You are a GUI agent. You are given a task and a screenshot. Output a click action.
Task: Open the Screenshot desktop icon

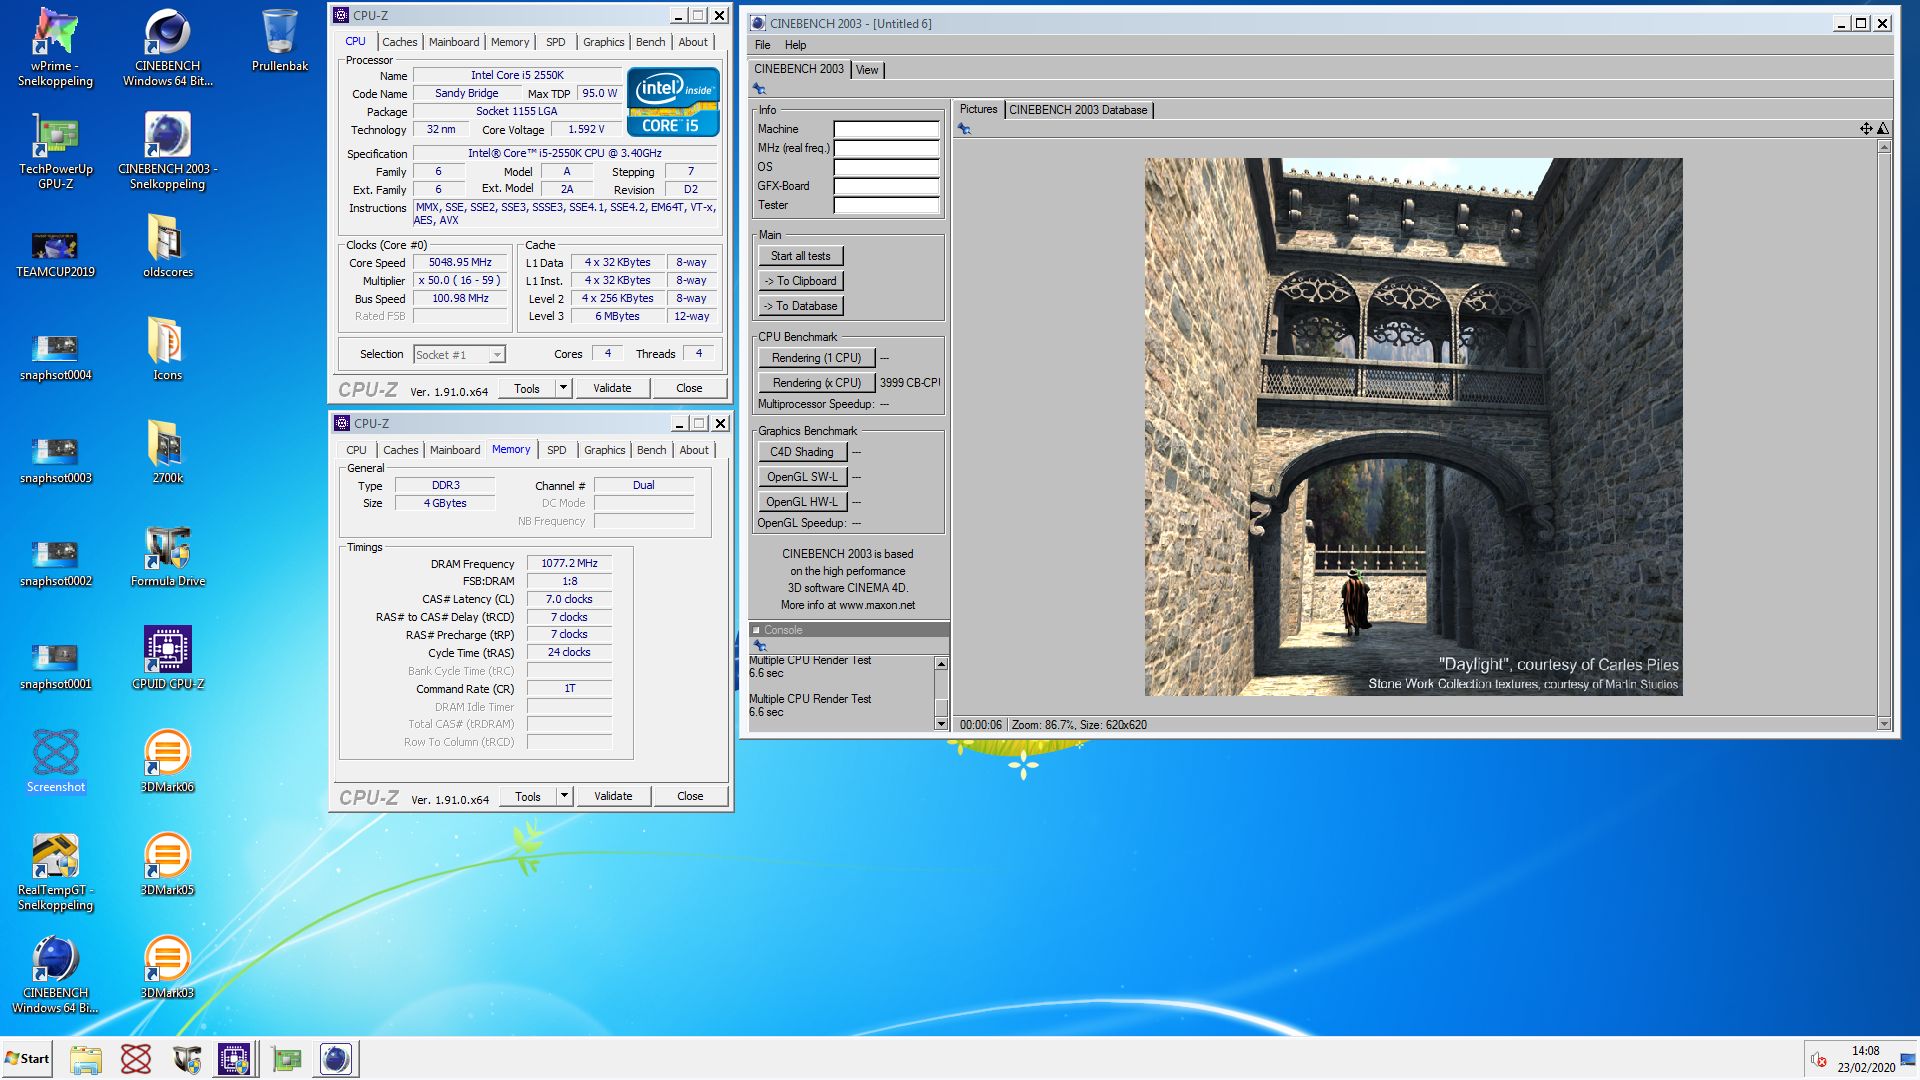pos(55,761)
